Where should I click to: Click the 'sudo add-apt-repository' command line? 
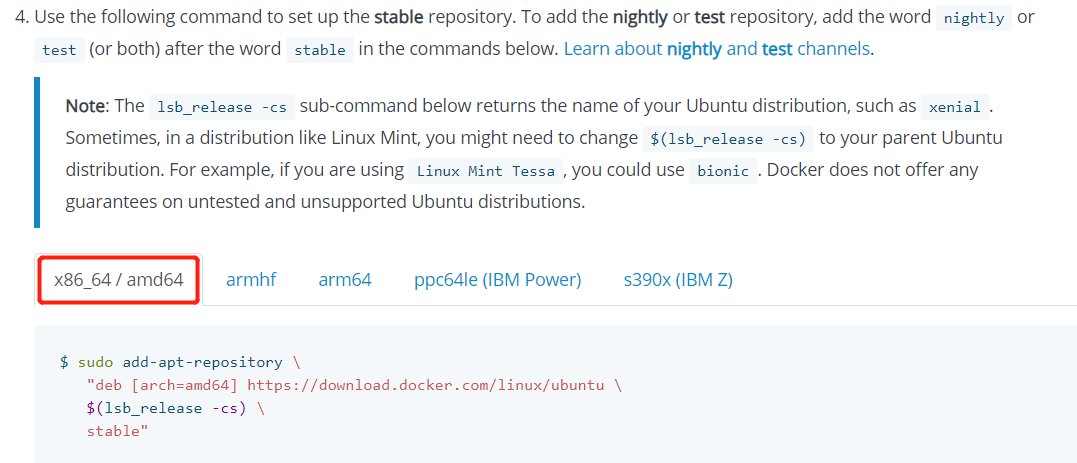click(x=180, y=362)
